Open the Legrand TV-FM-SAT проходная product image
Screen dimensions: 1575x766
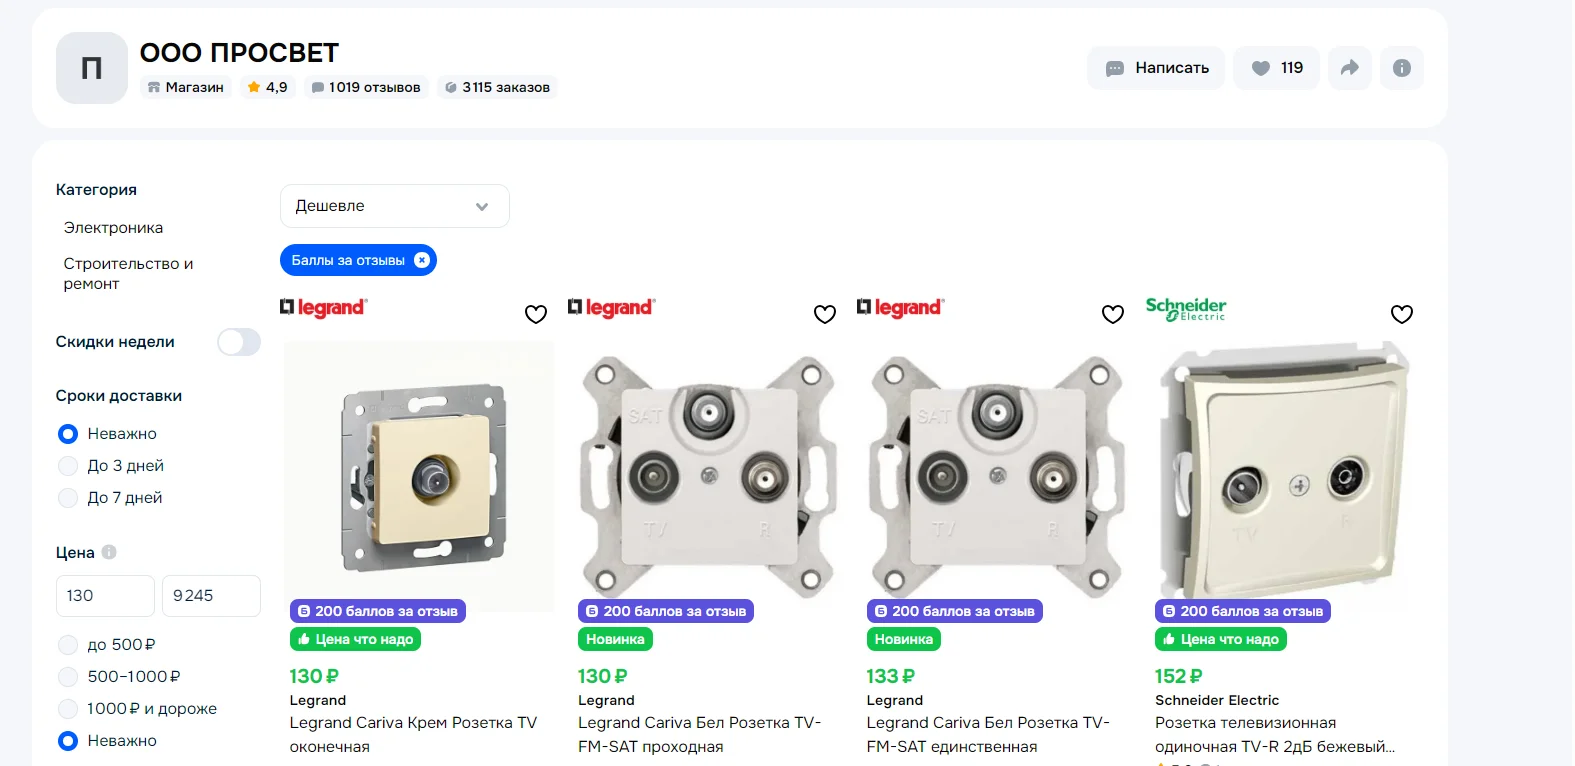[708, 476]
